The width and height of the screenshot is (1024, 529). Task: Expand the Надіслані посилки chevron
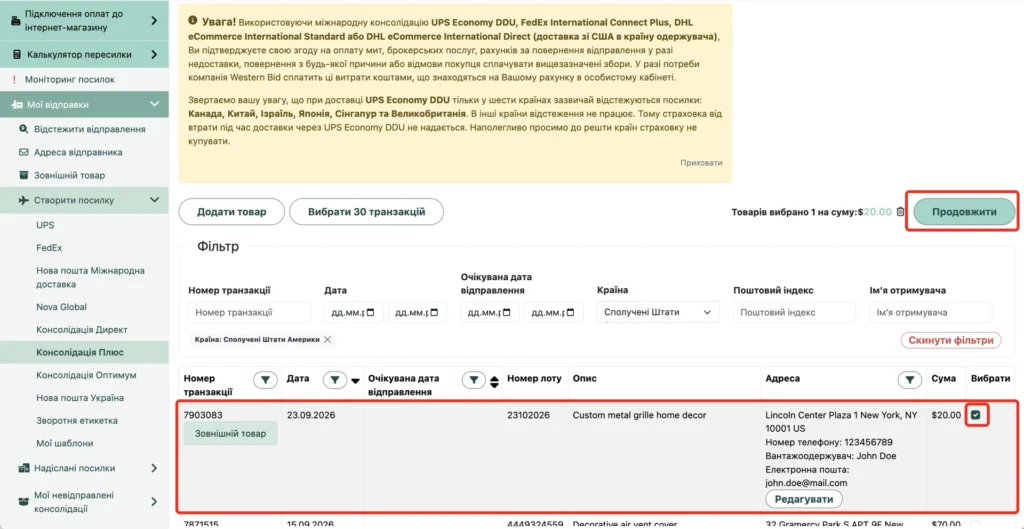pos(153,468)
